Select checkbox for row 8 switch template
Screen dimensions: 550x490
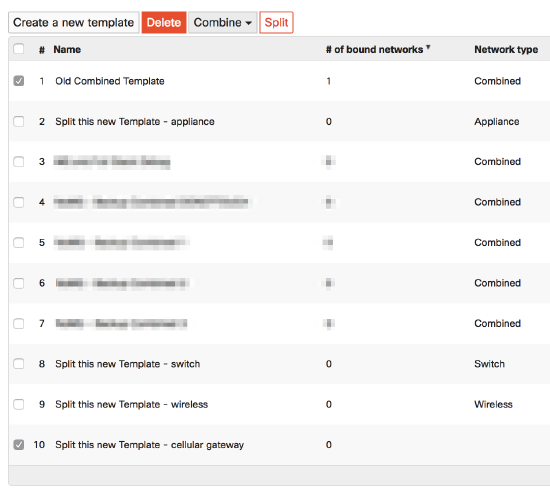pyautogui.click(x=19, y=364)
